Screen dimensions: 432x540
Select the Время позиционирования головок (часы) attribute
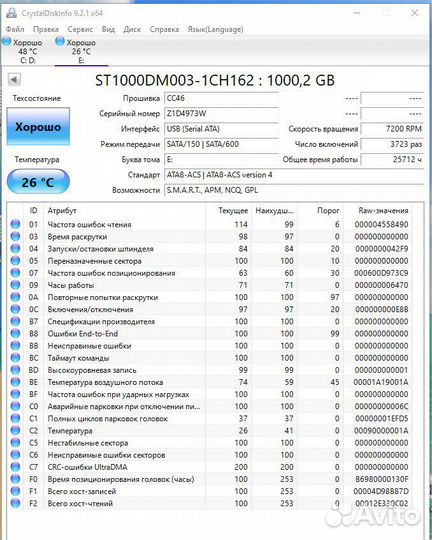[121, 479]
